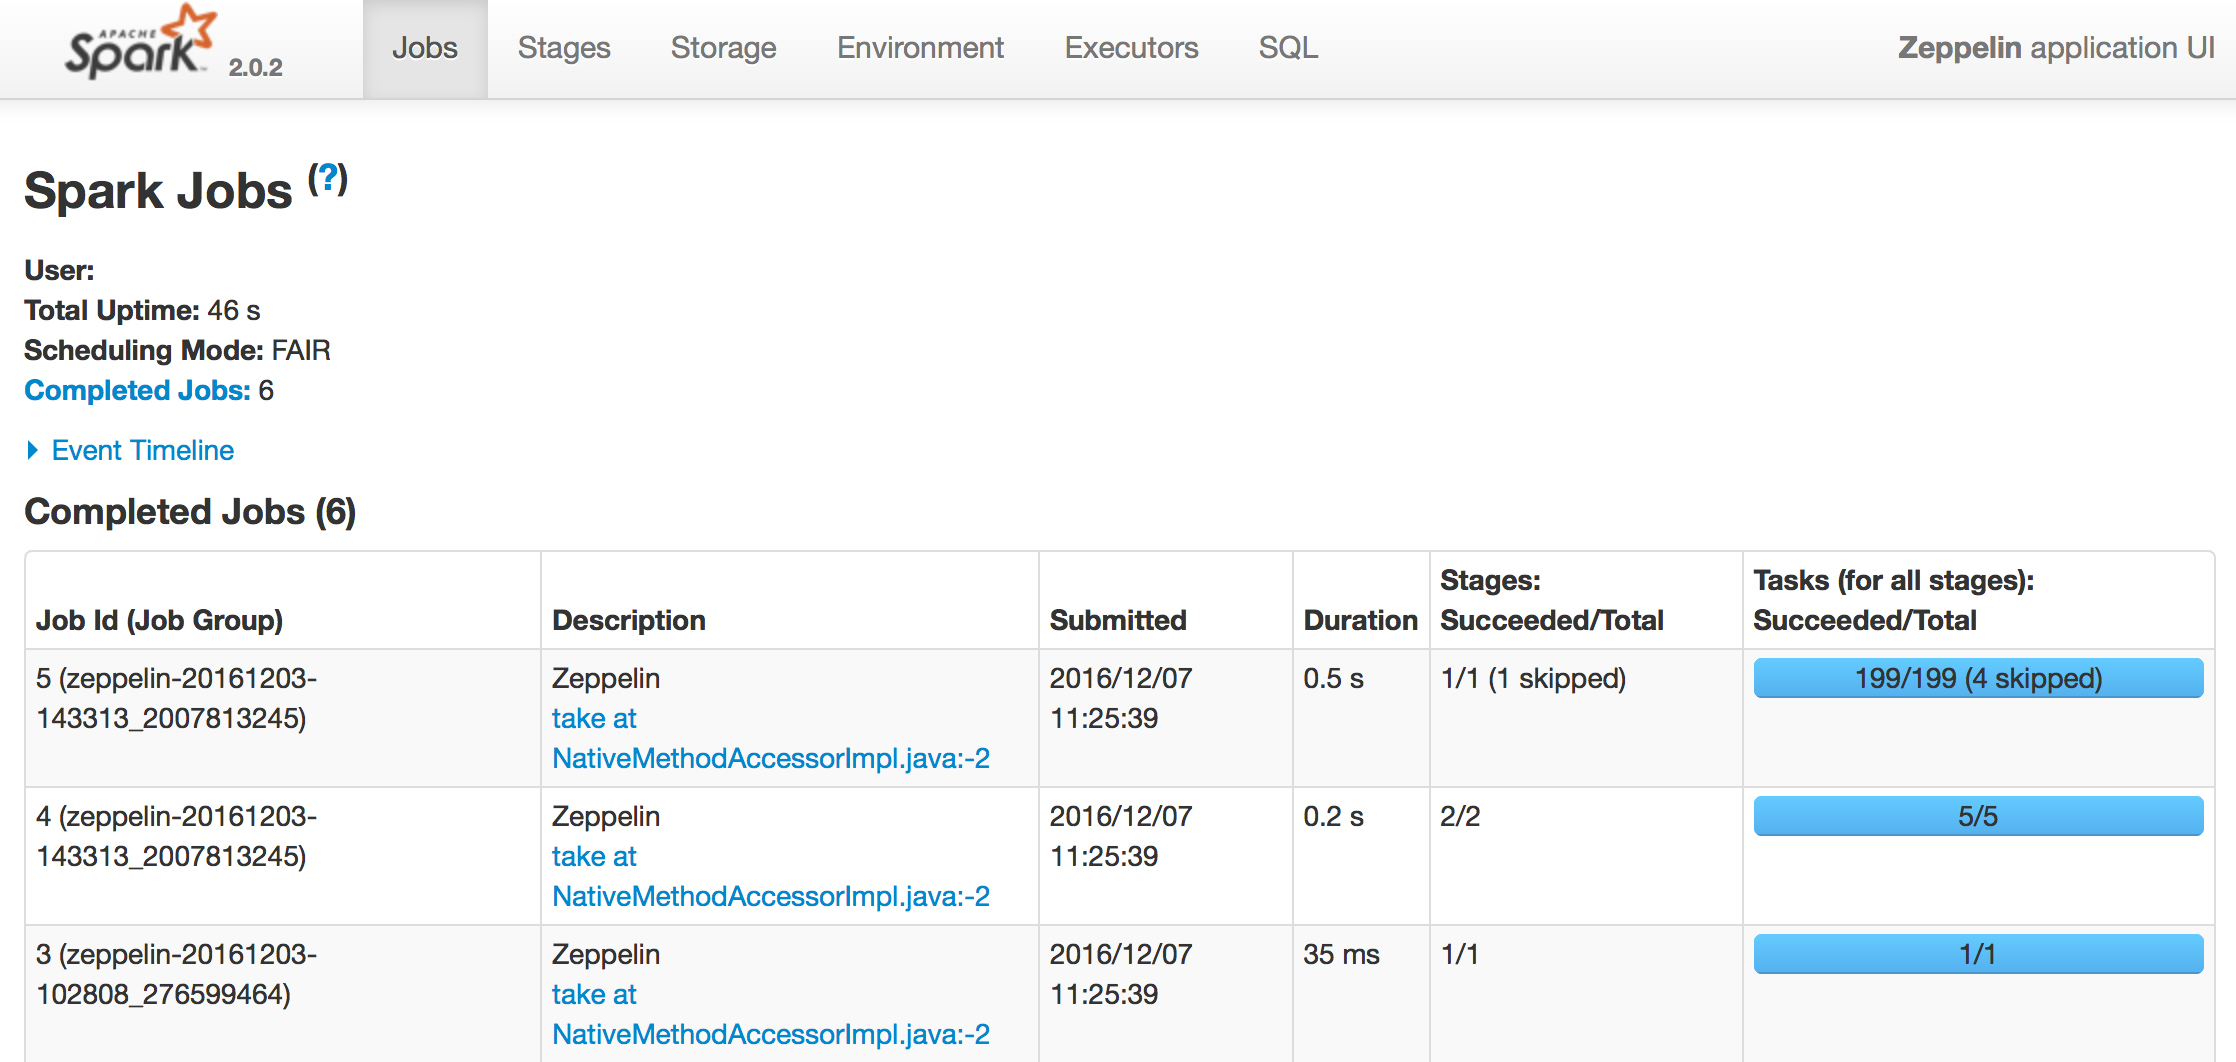Screen dimensions: 2236x1062
Task: Click the 'User:' label
Action: point(59,270)
